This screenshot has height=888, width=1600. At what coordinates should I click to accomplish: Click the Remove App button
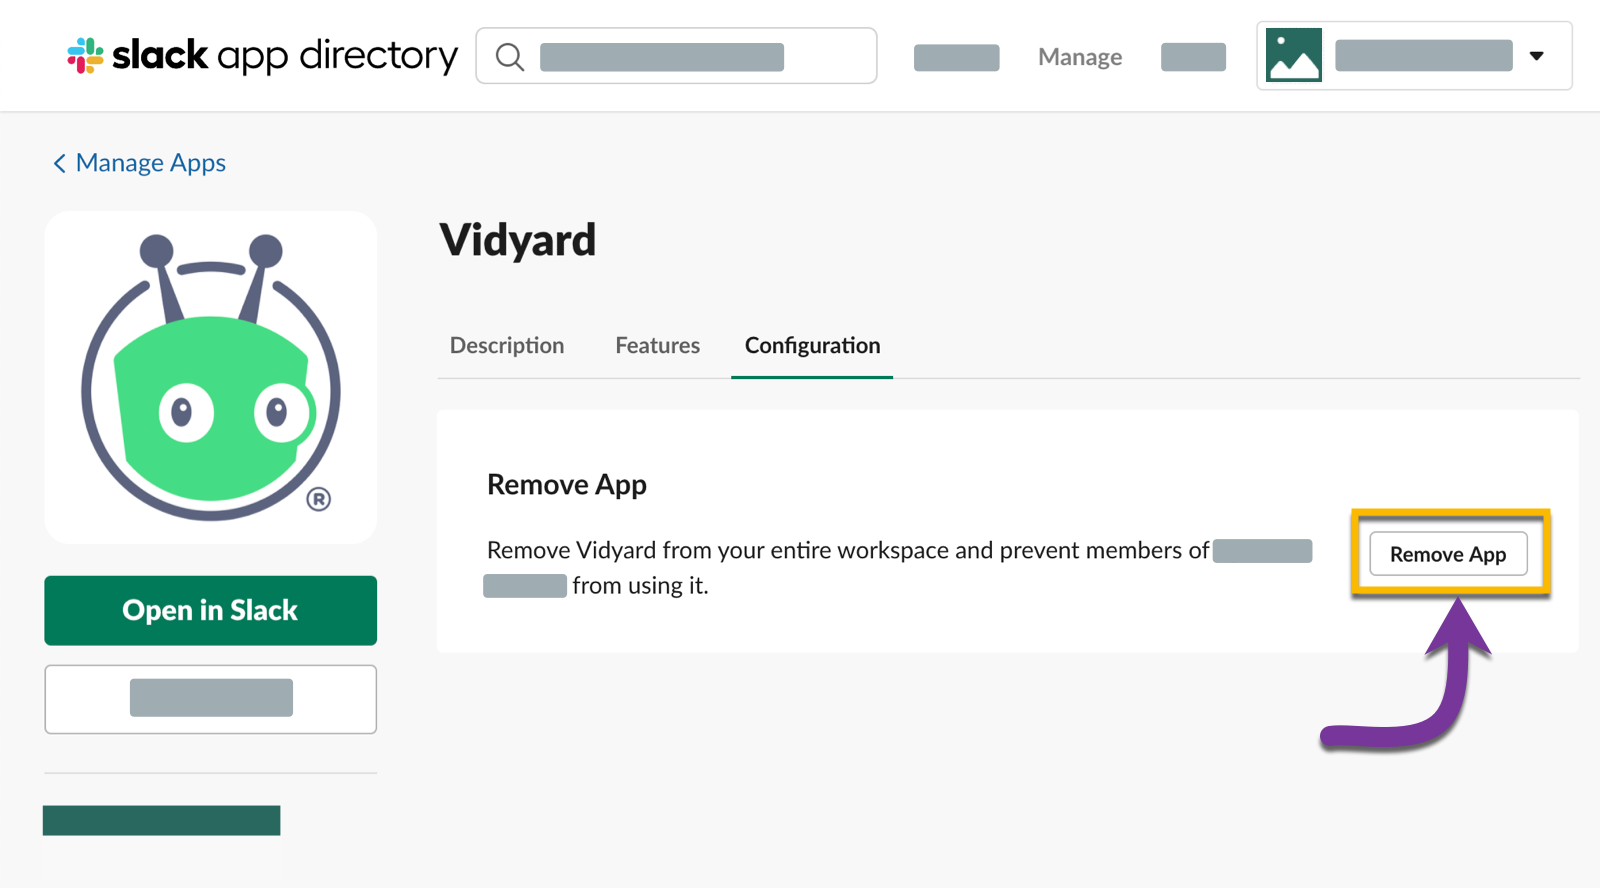[1448, 554]
